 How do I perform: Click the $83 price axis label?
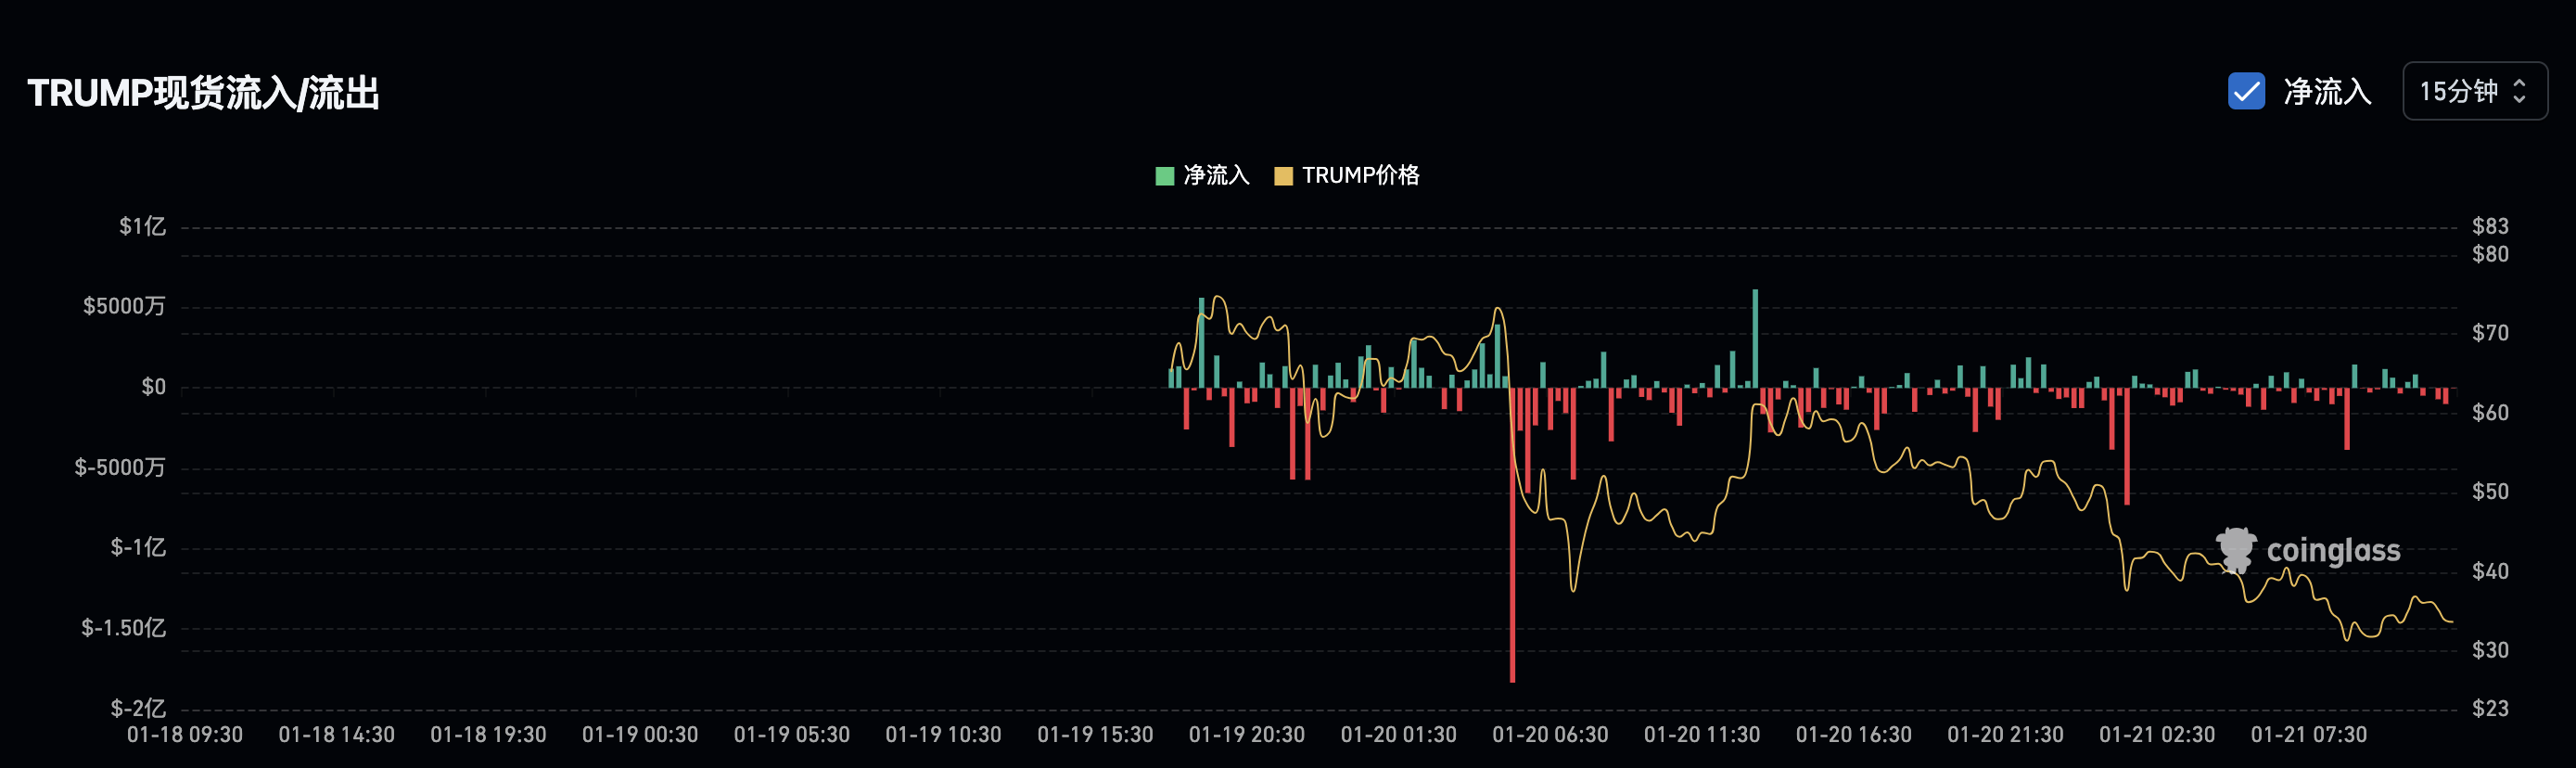[2490, 226]
